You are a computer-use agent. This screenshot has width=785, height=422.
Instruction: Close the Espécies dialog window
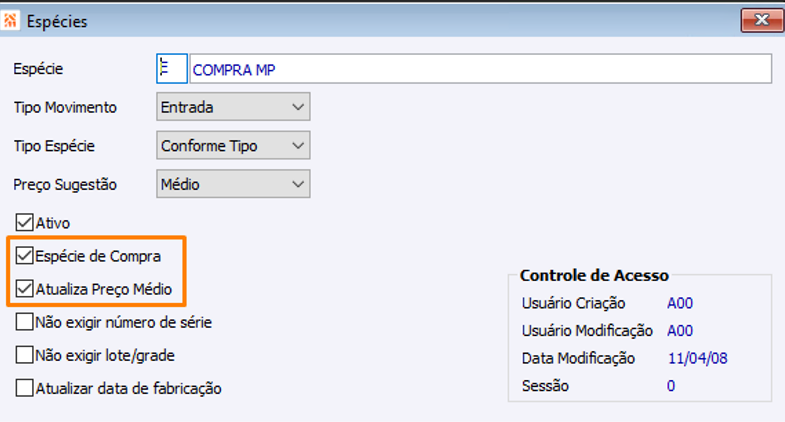[761, 20]
